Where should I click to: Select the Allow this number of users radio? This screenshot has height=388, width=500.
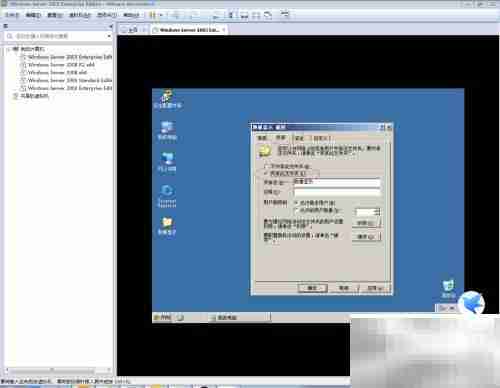(x=317, y=210)
